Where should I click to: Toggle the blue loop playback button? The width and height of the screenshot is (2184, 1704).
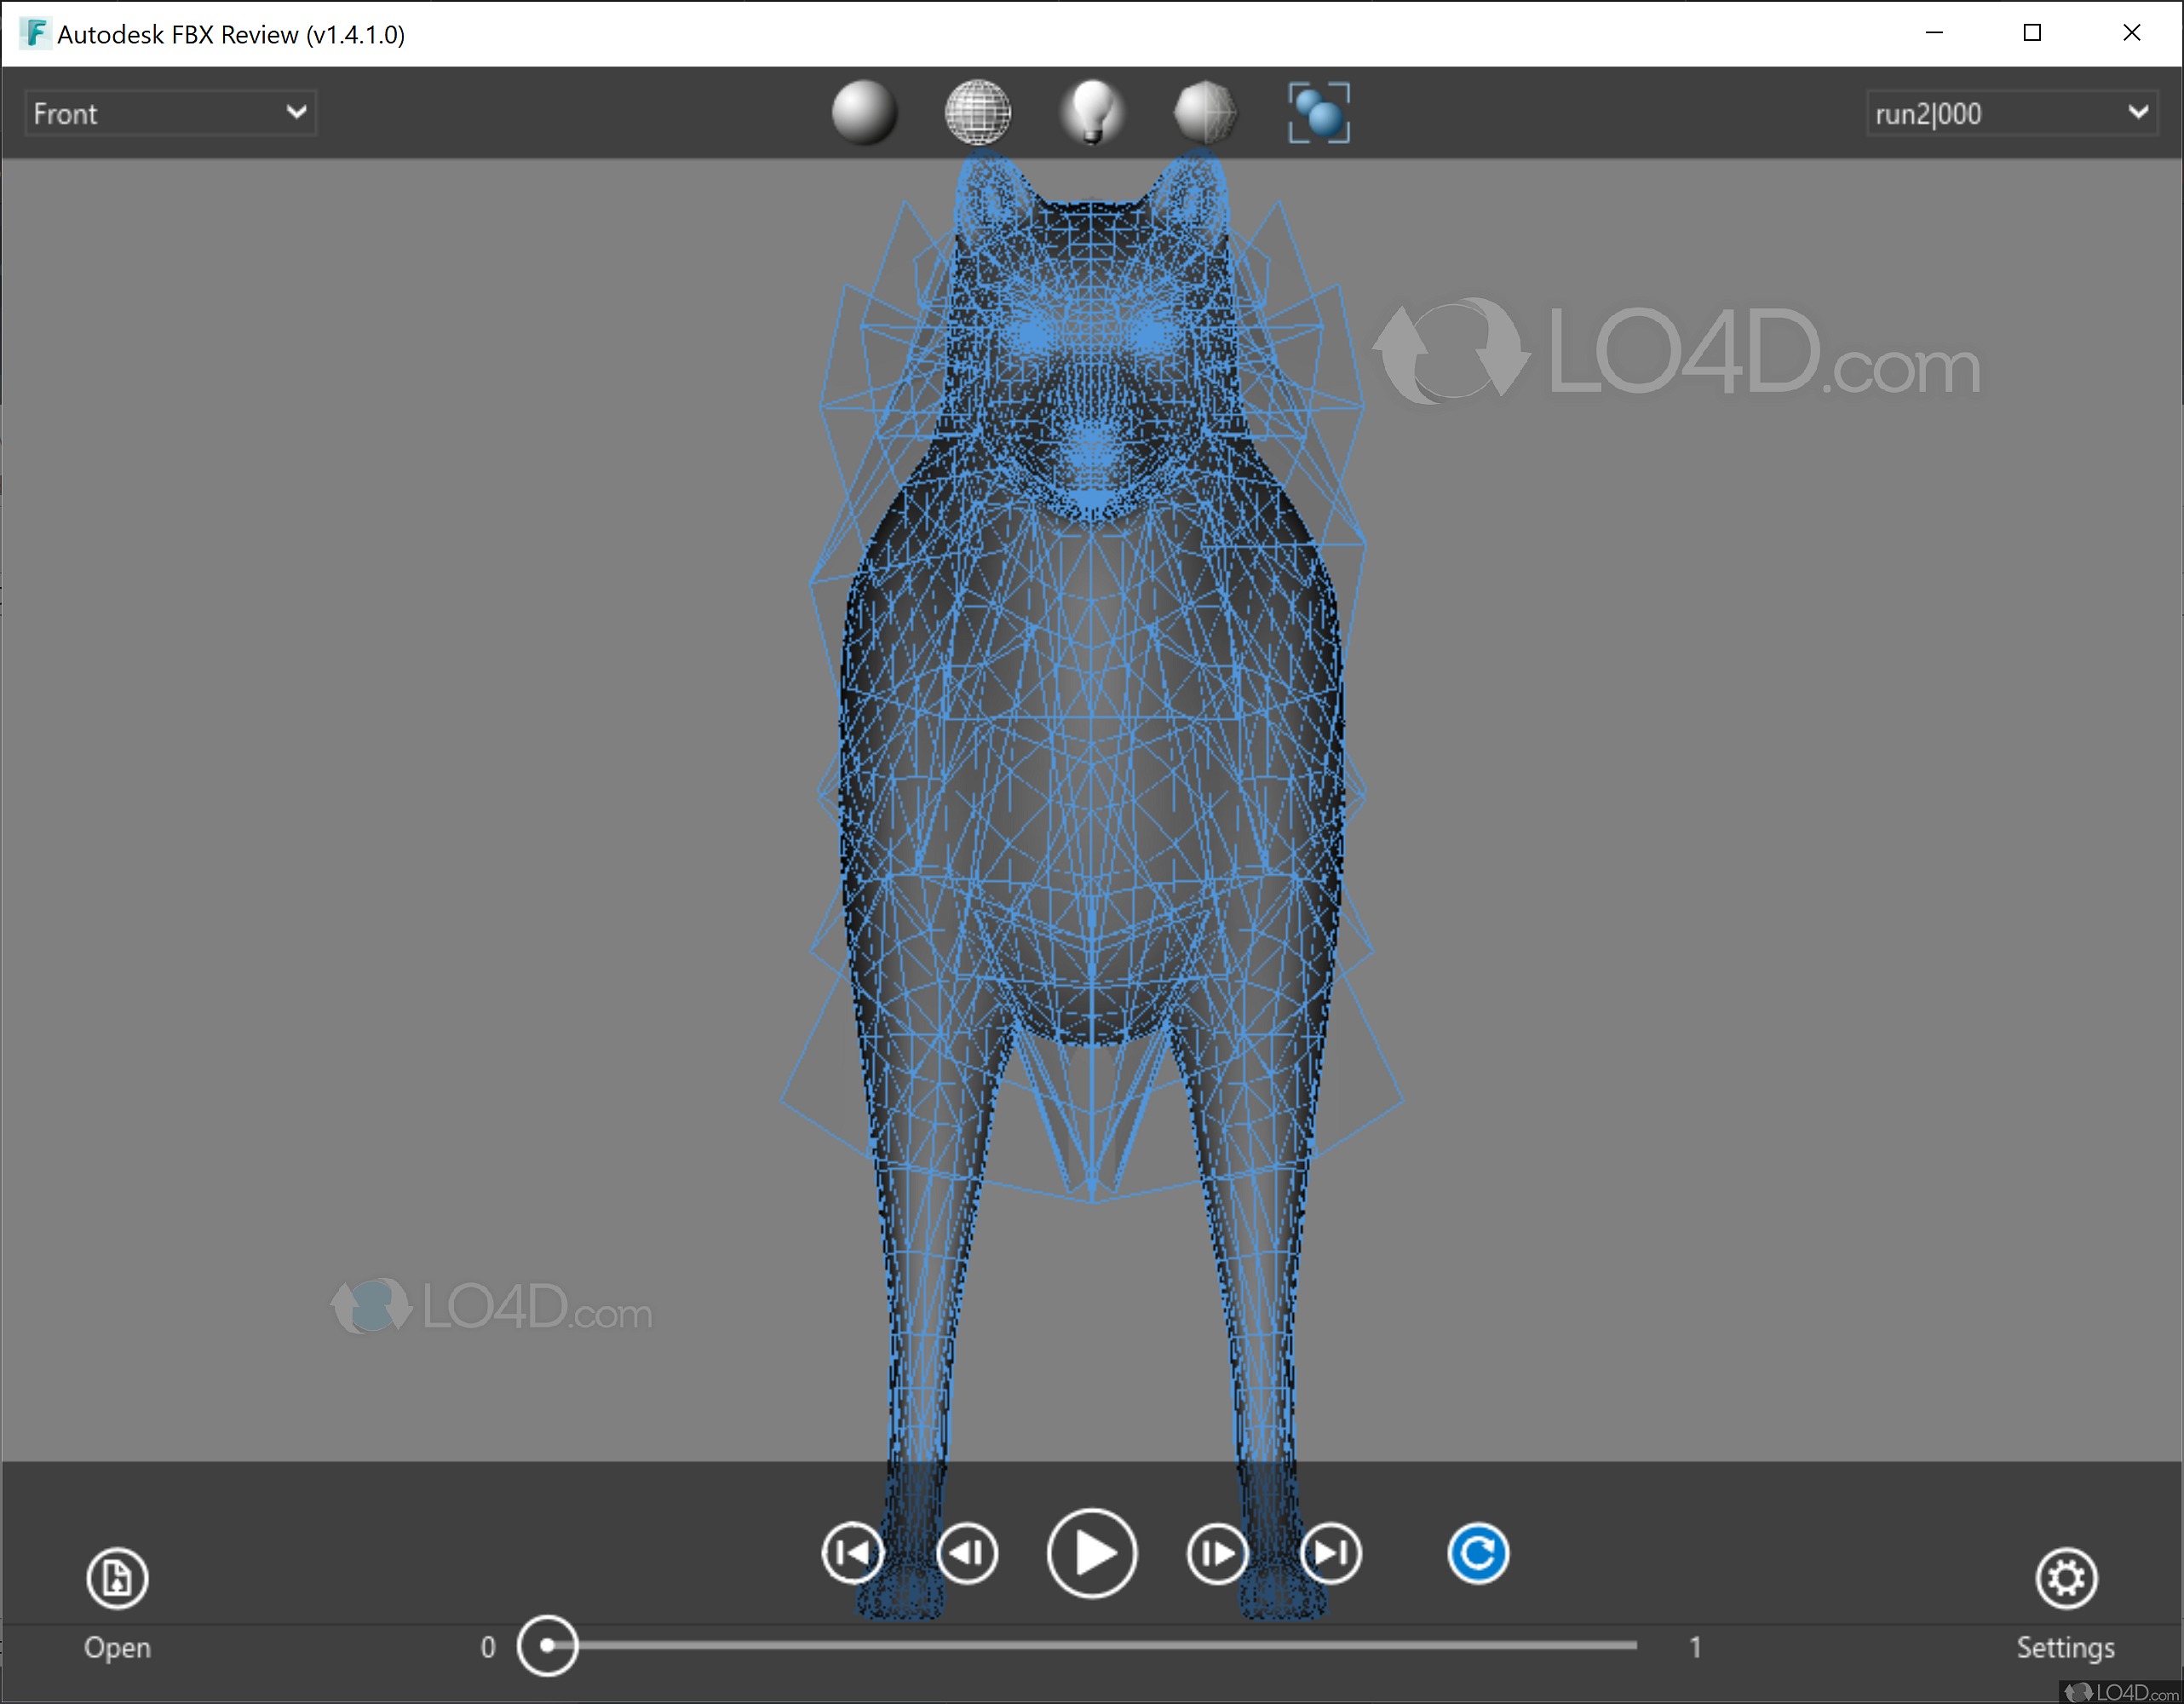(x=1478, y=1553)
